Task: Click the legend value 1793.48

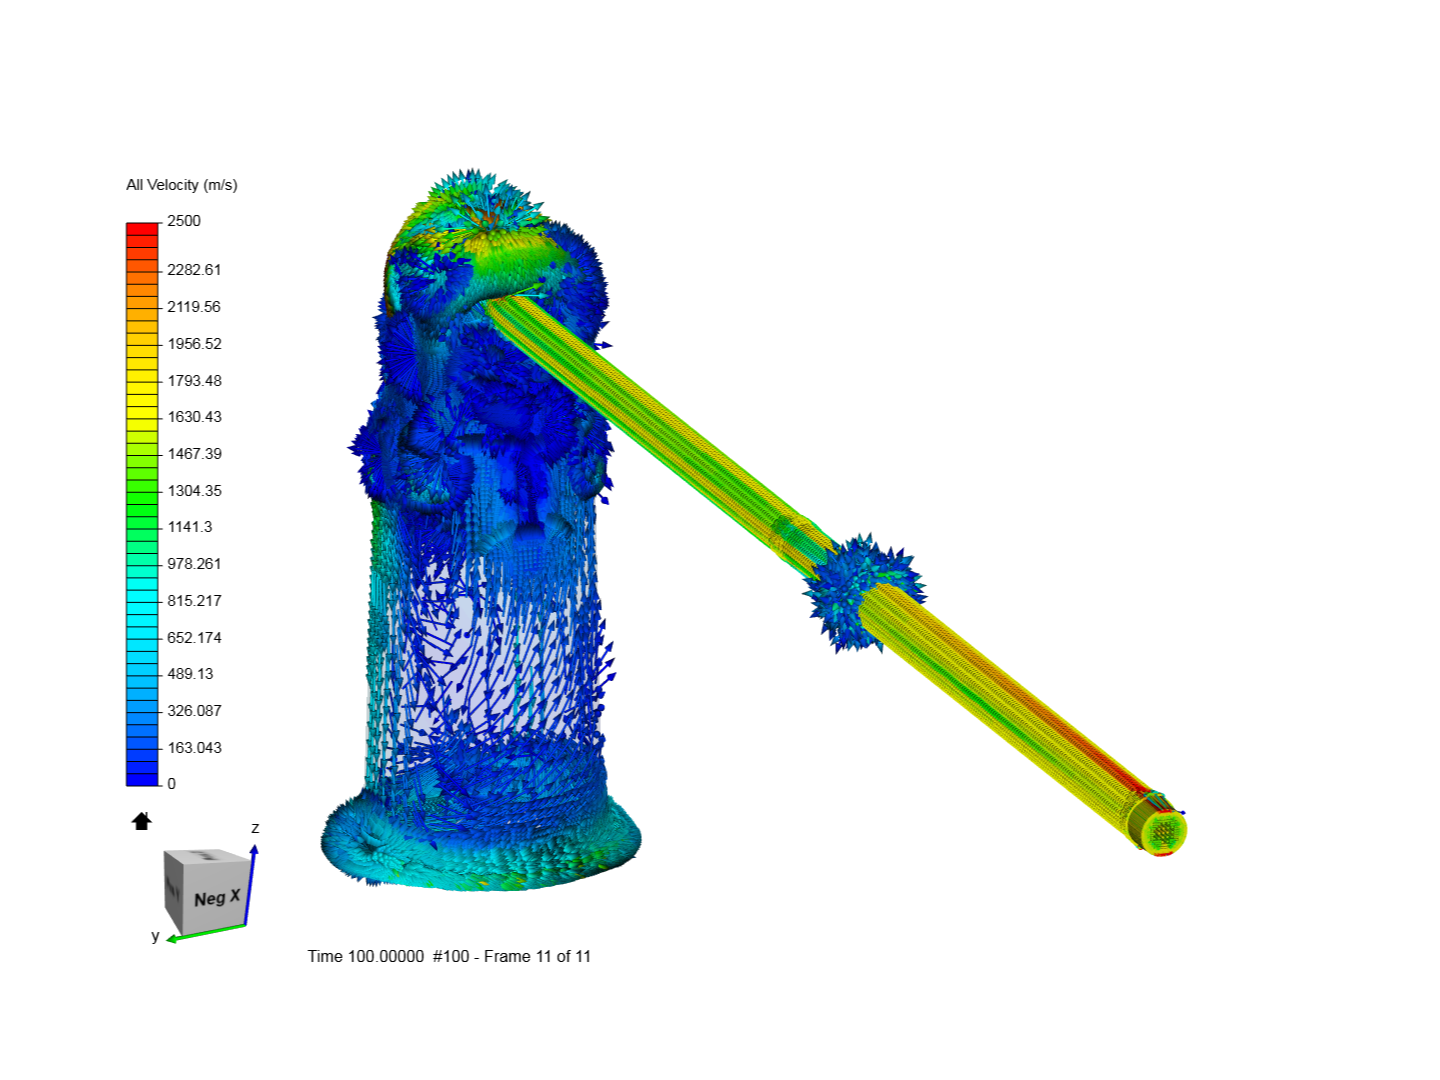Action: tap(194, 381)
